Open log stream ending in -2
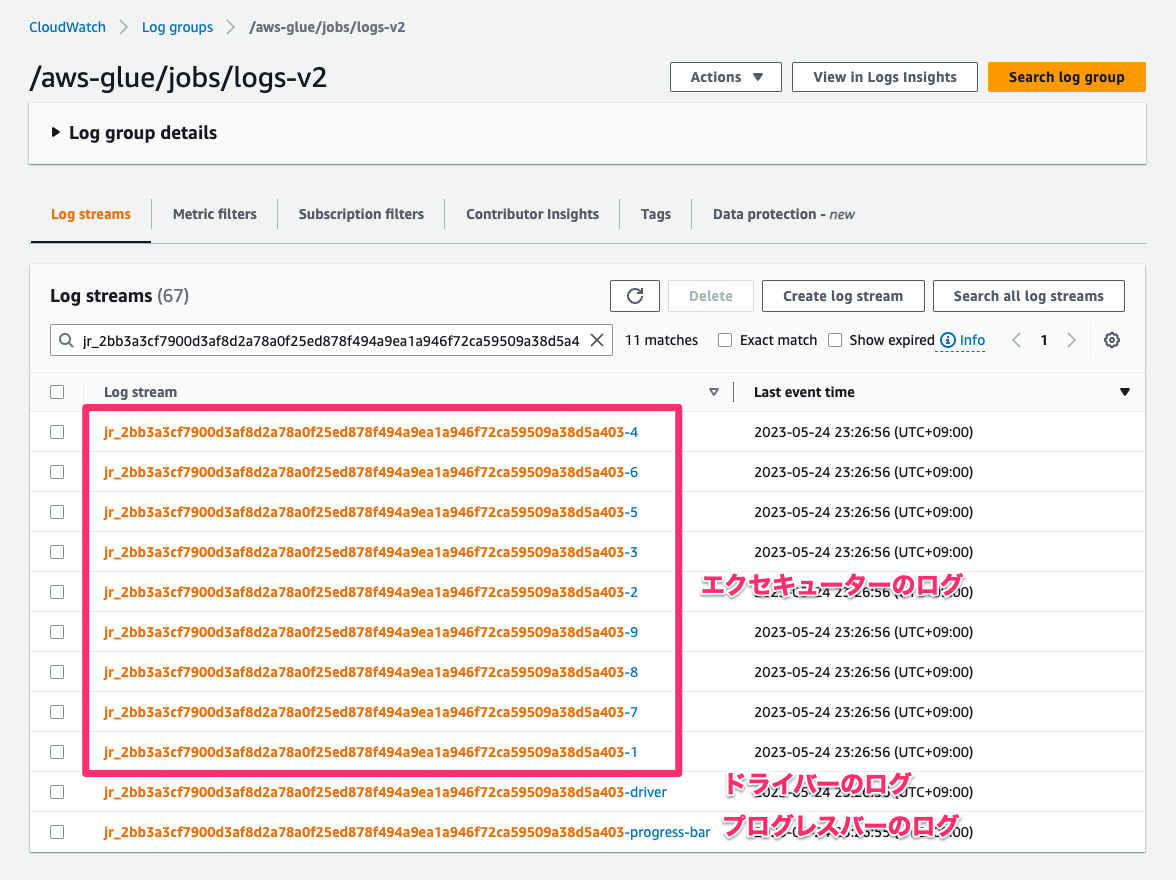This screenshot has height=880, width=1176. [x=370, y=592]
